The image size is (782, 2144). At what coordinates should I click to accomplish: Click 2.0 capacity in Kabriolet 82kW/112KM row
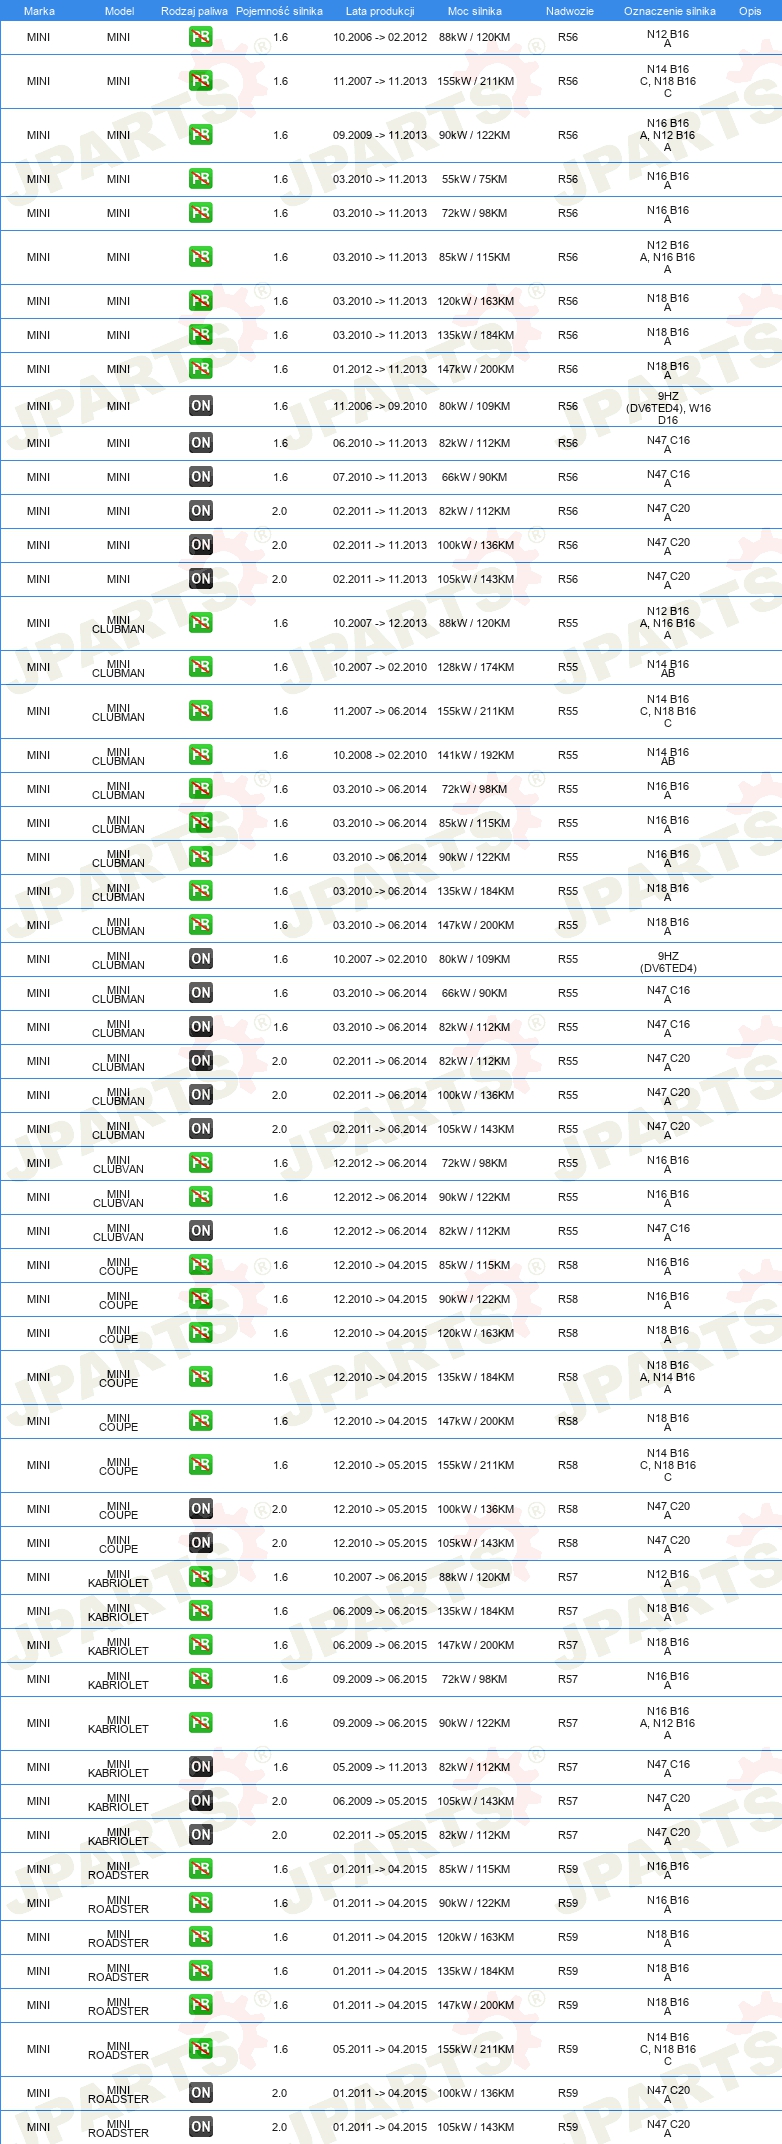coord(280,1835)
